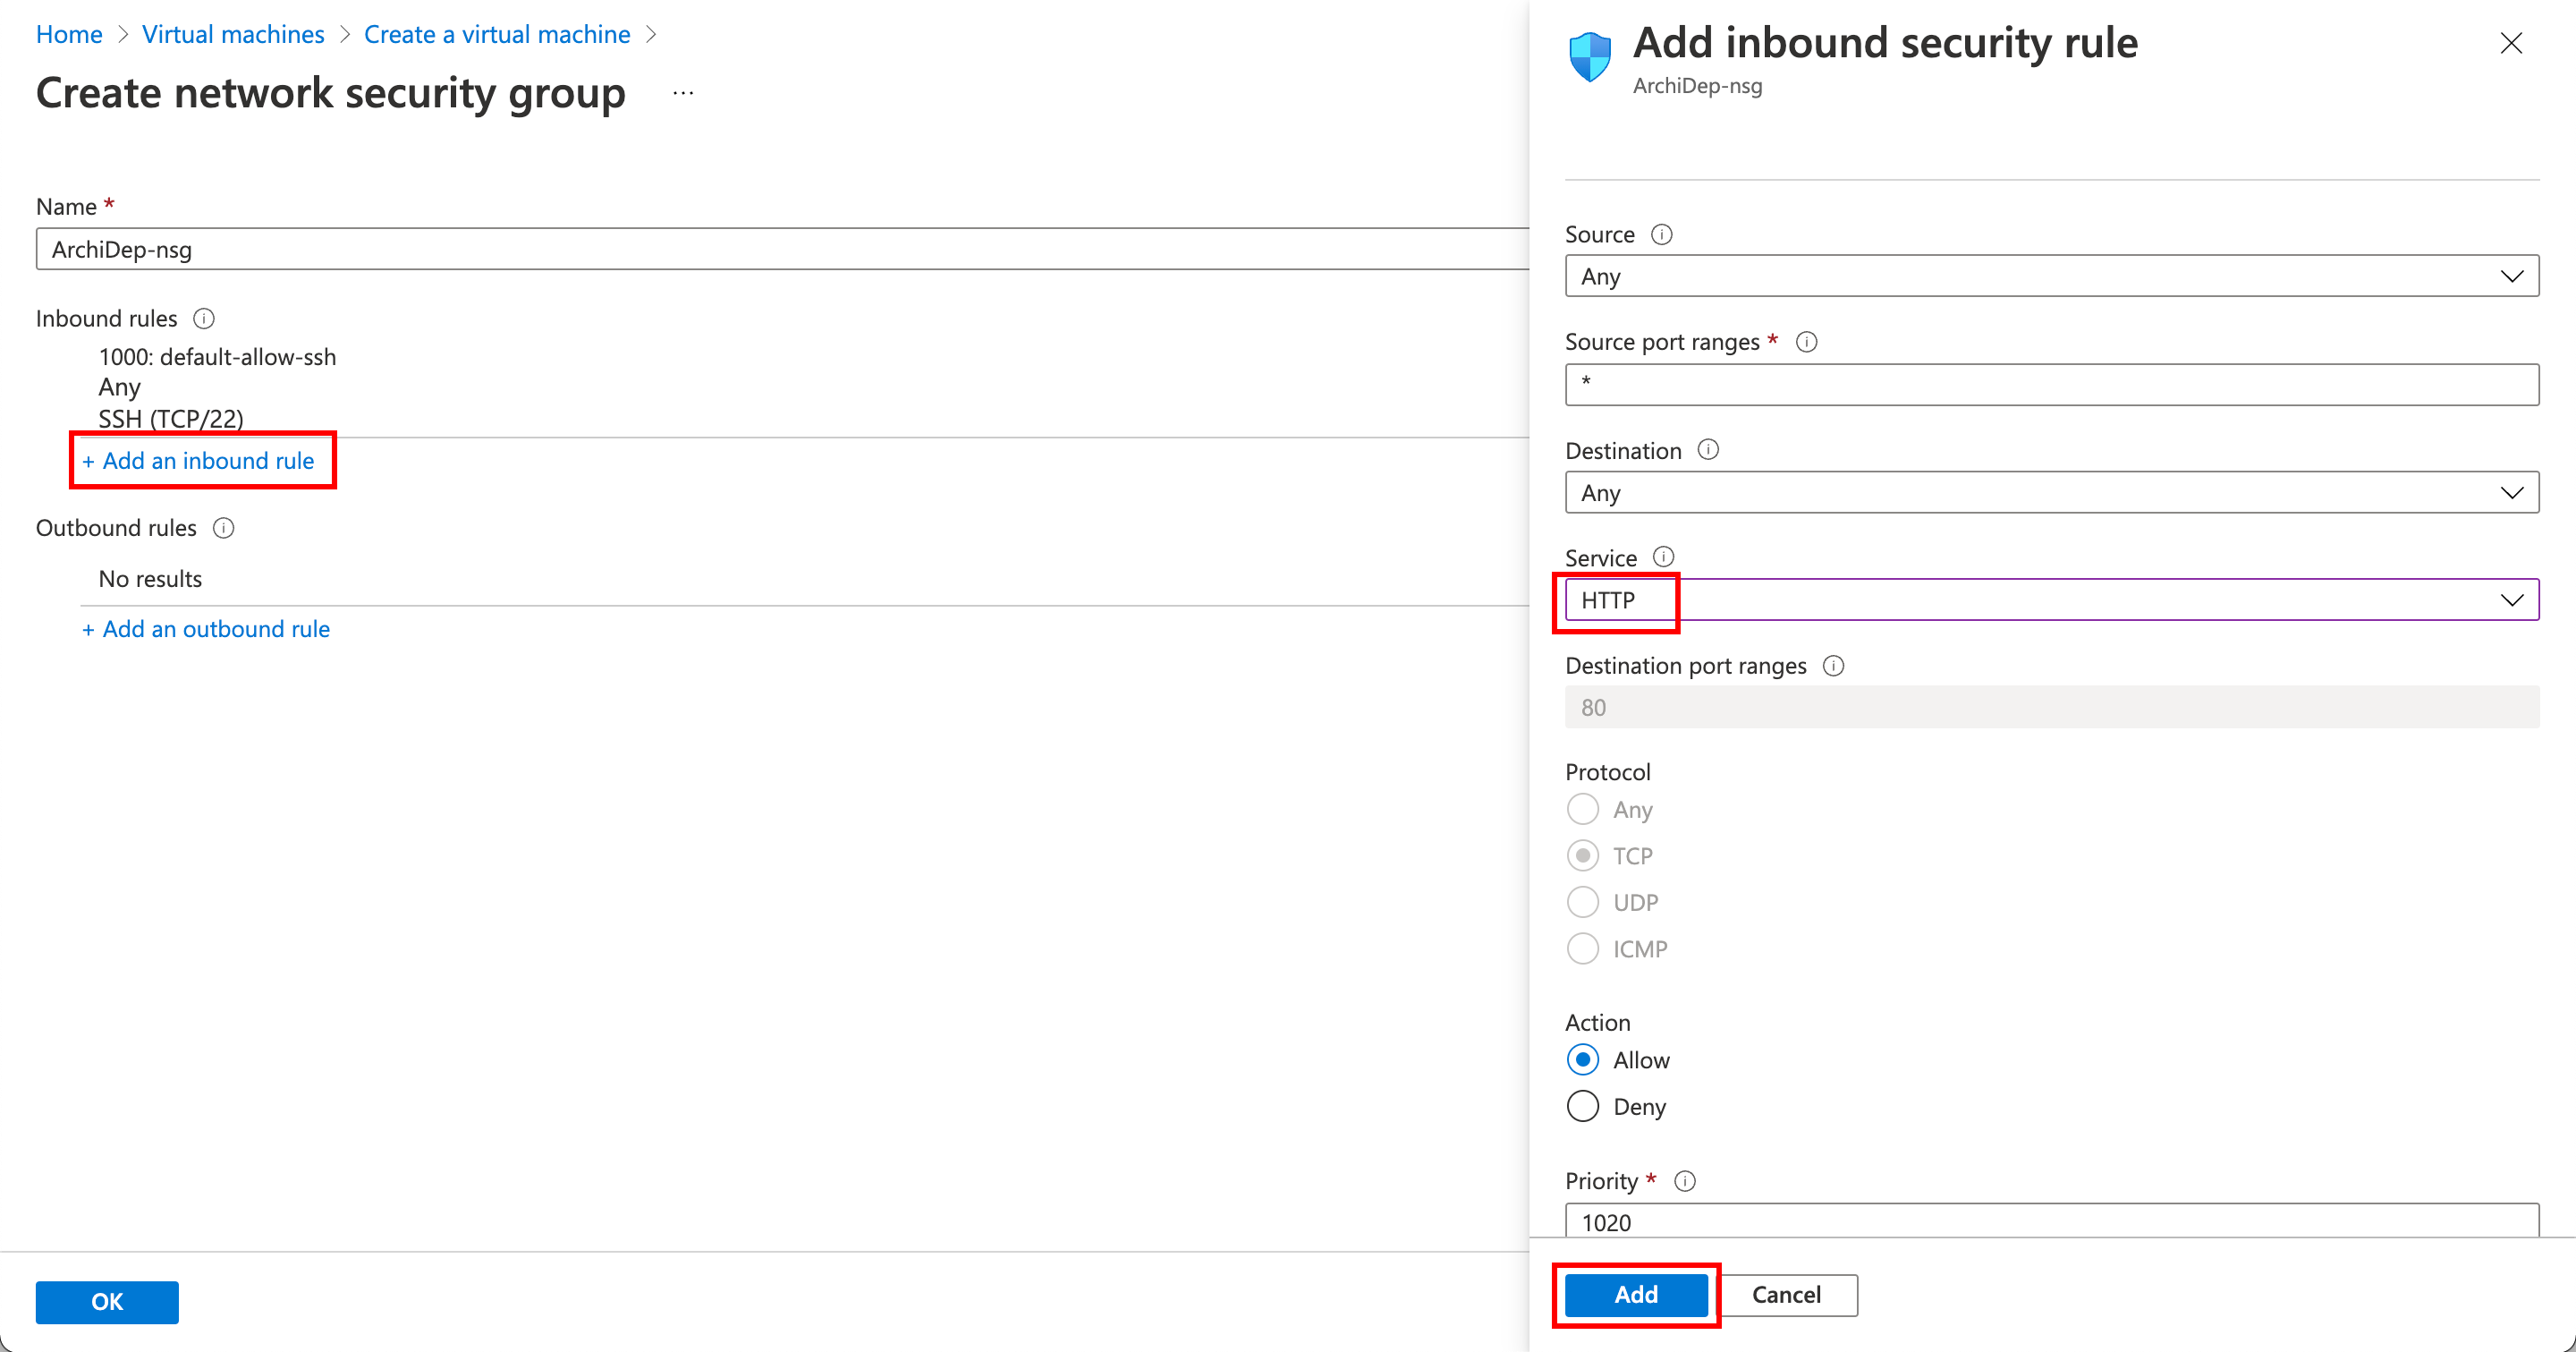The image size is (2576, 1352).
Task: Select the Deny action radio button
Action: click(x=1583, y=1106)
